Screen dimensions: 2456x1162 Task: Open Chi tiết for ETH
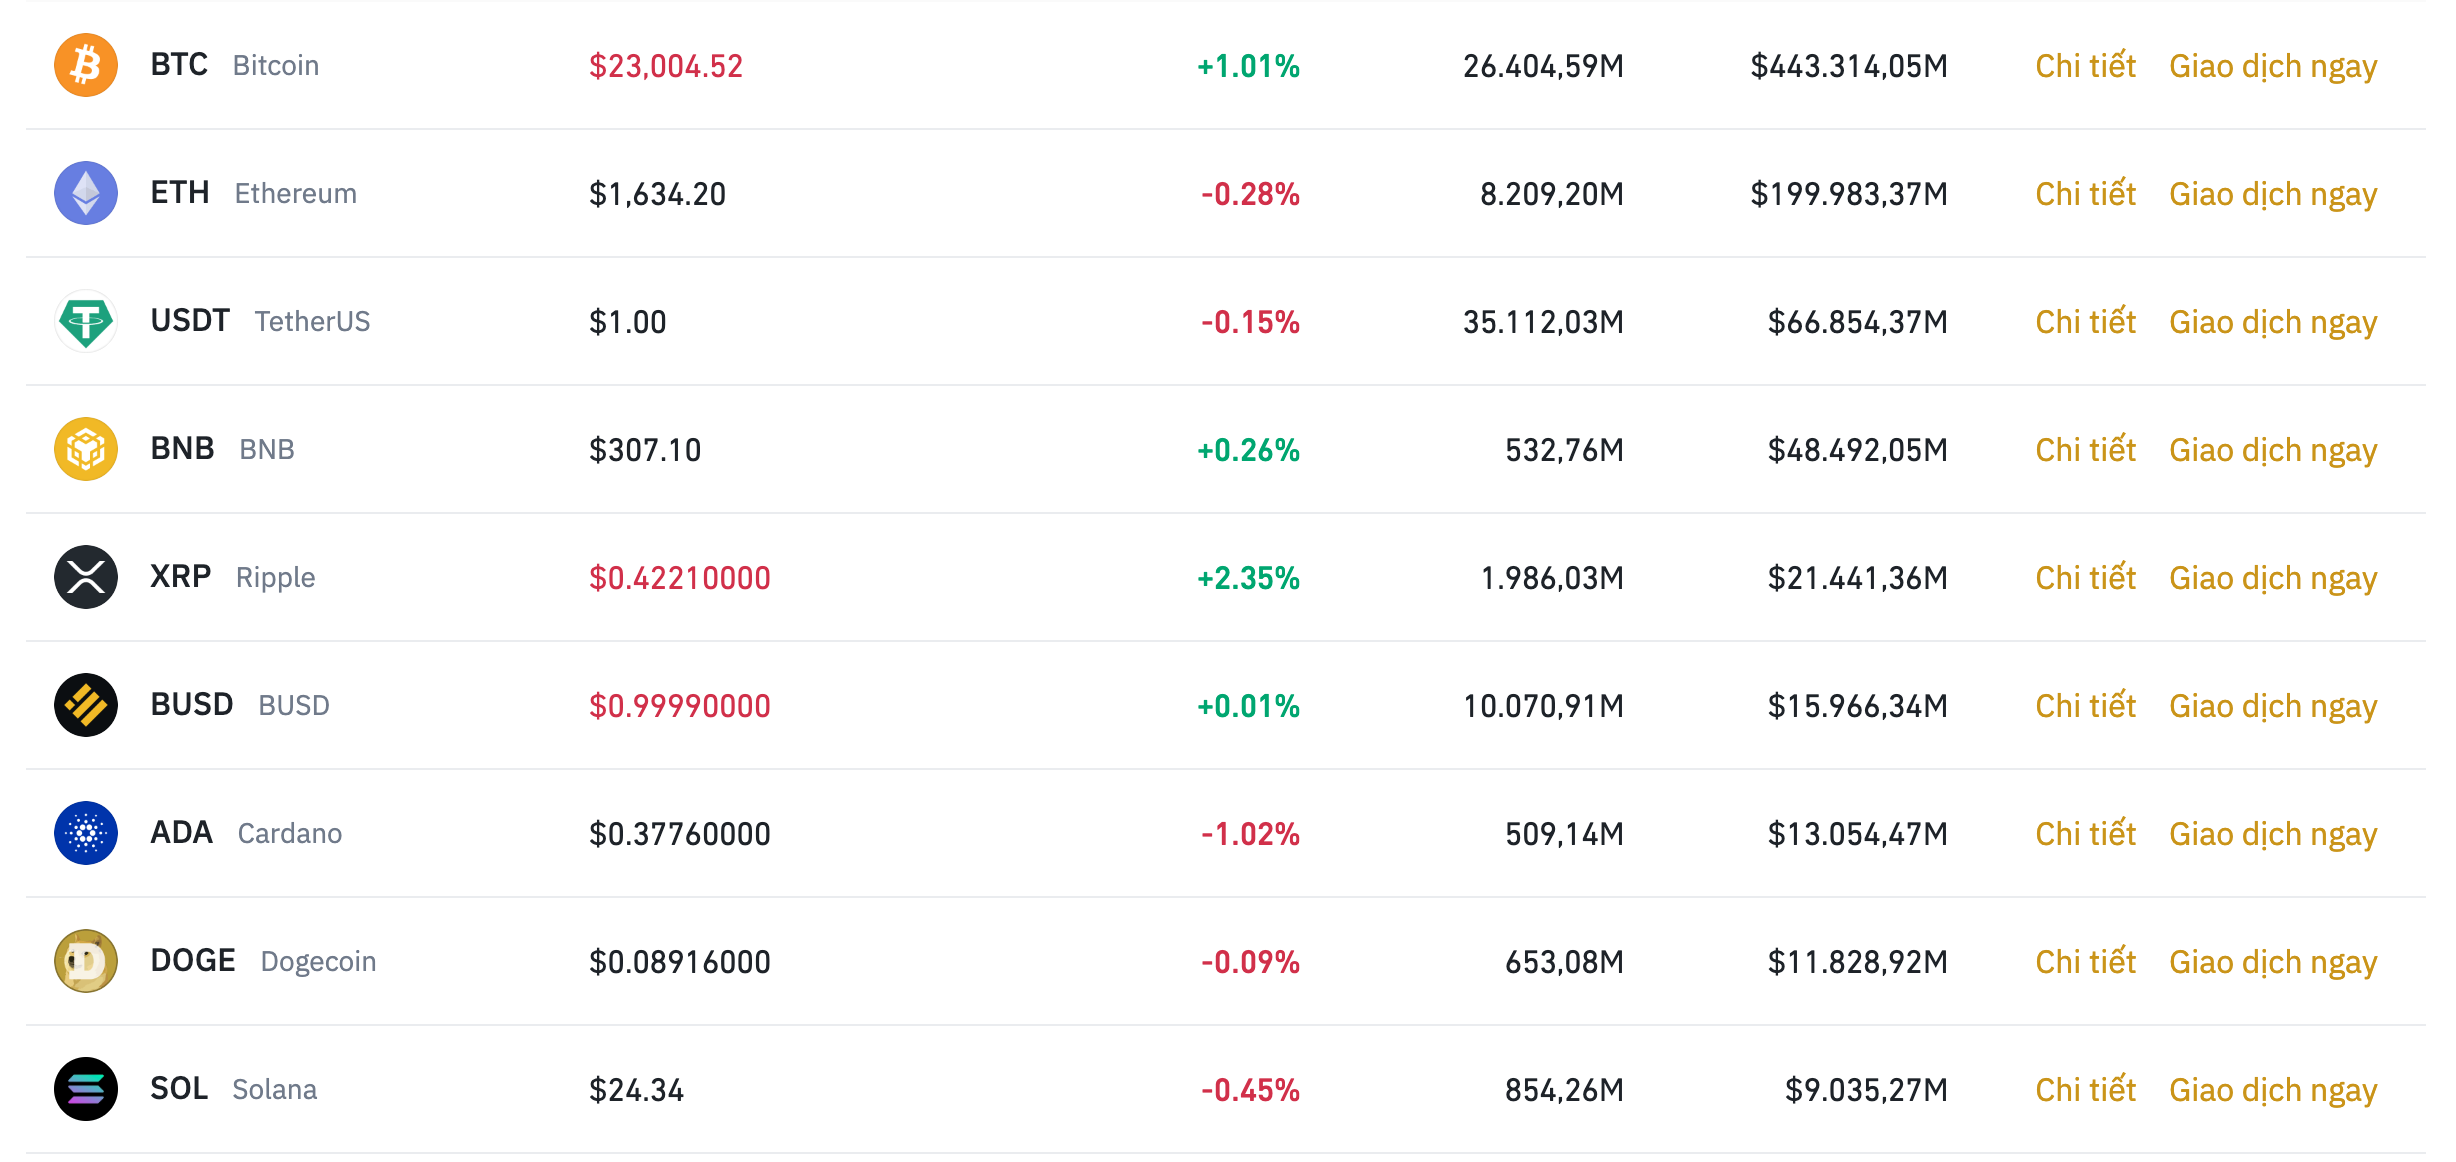(2085, 193)
